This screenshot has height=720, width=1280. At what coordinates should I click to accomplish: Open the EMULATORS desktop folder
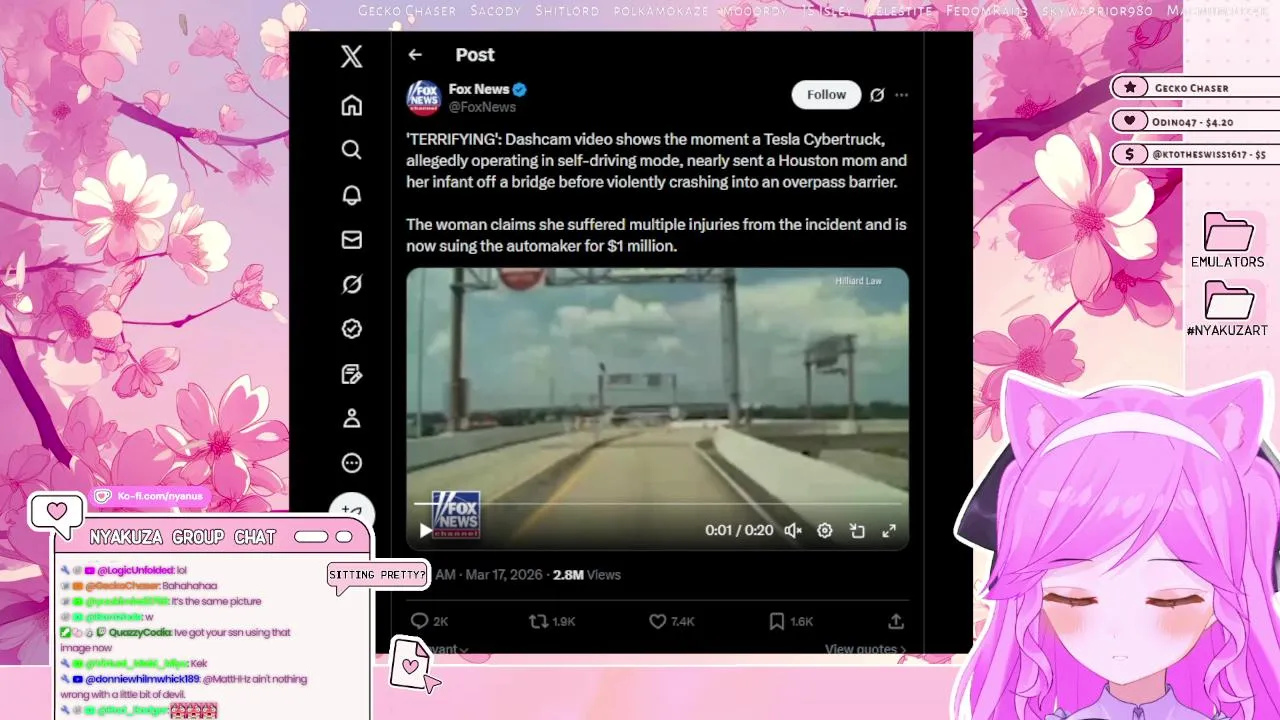[x=1227, y=241]
